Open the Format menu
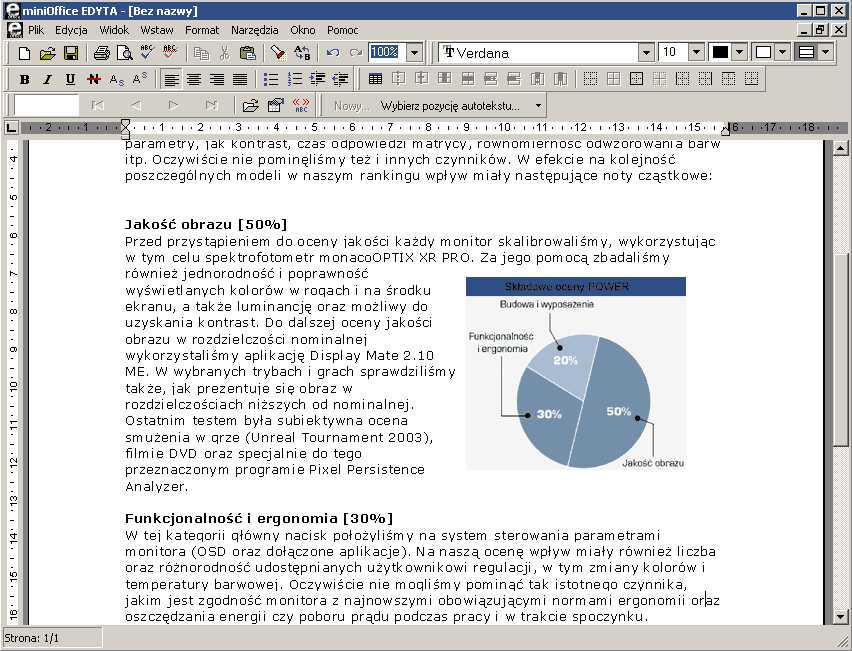The image size is (852, 651). tap(202, 30)
